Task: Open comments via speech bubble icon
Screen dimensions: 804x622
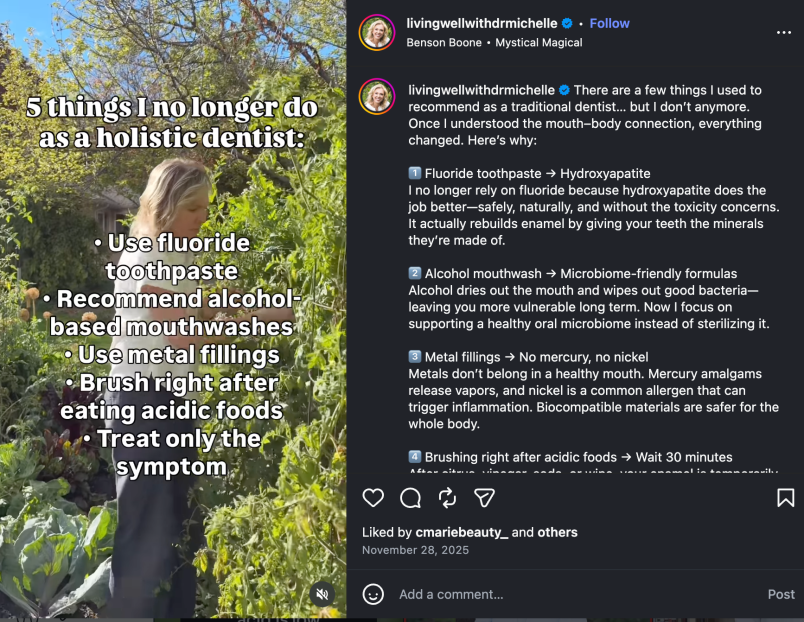Action: [x=410, y=498]
